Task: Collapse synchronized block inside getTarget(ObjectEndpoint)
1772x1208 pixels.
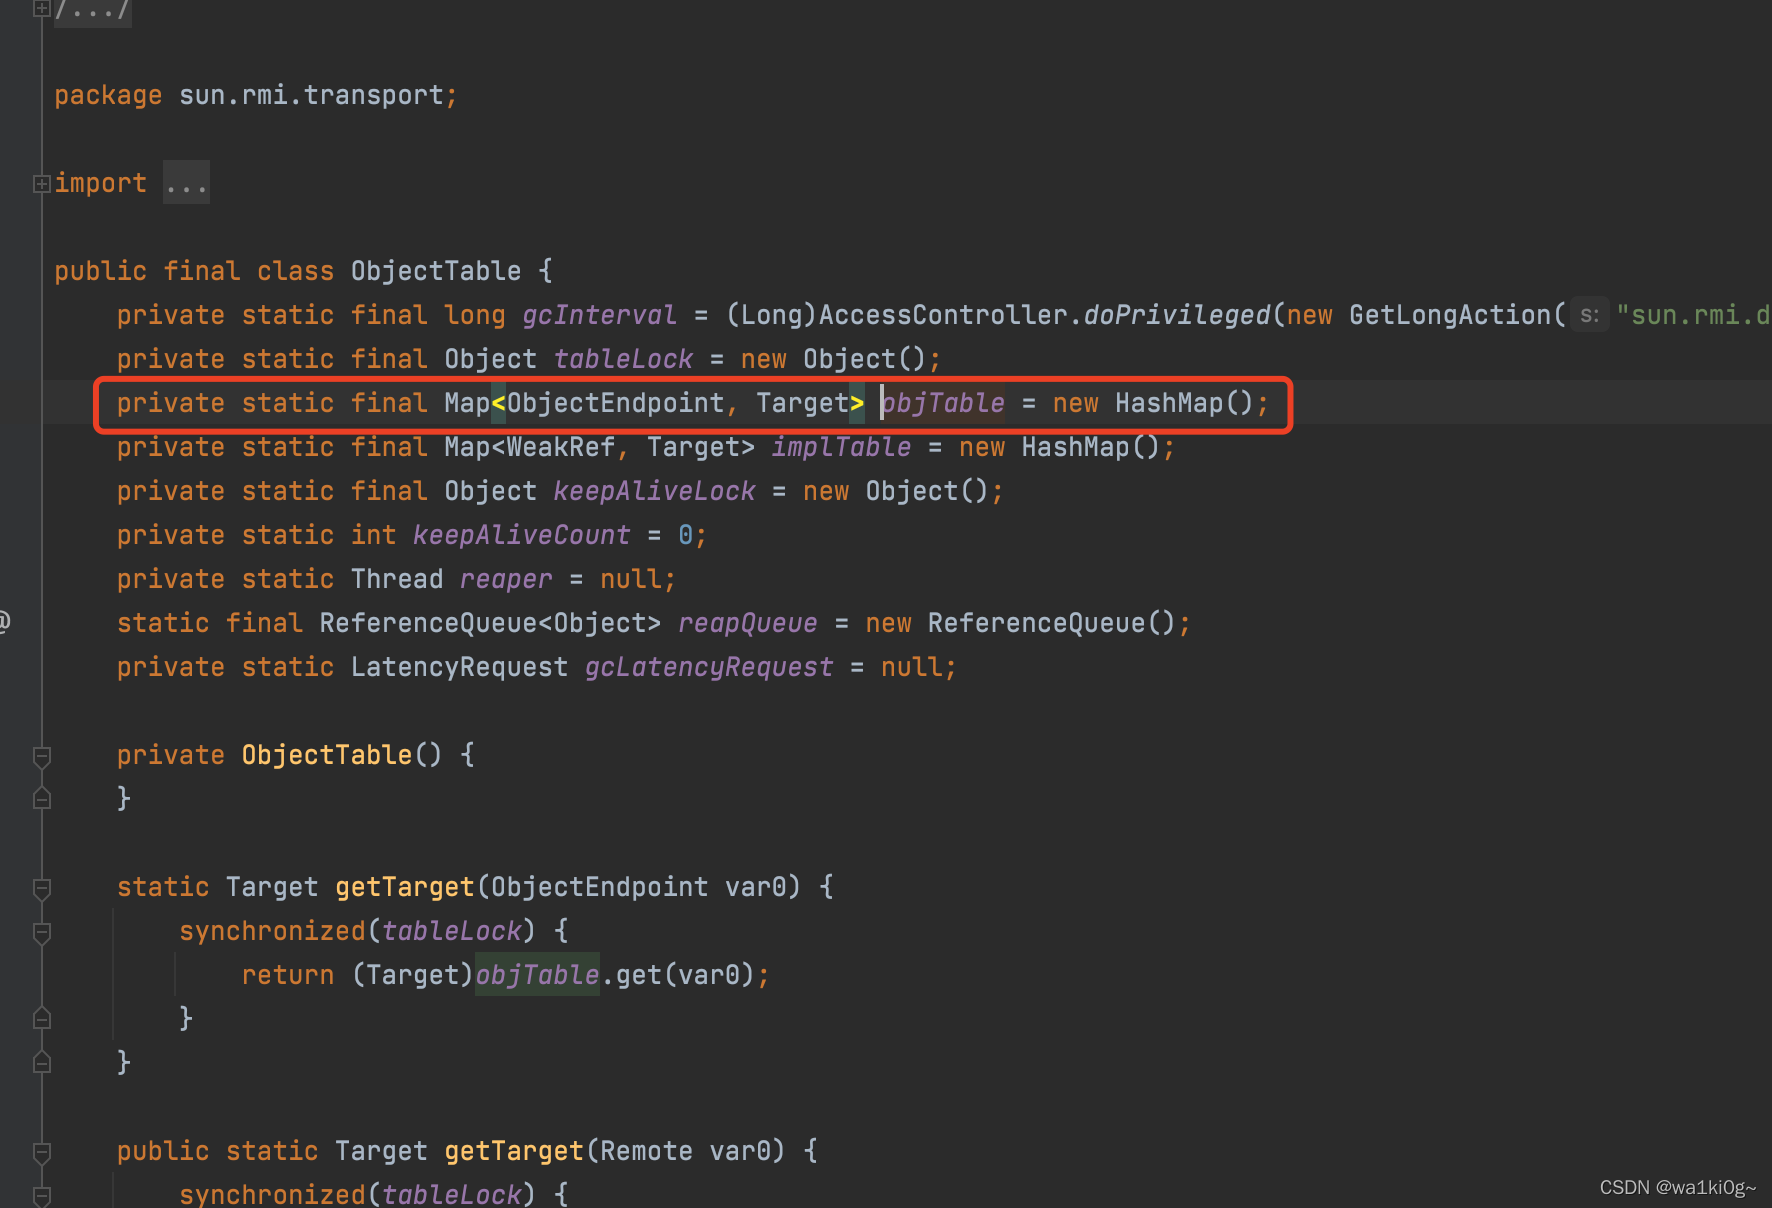Action: click(42, 932)
